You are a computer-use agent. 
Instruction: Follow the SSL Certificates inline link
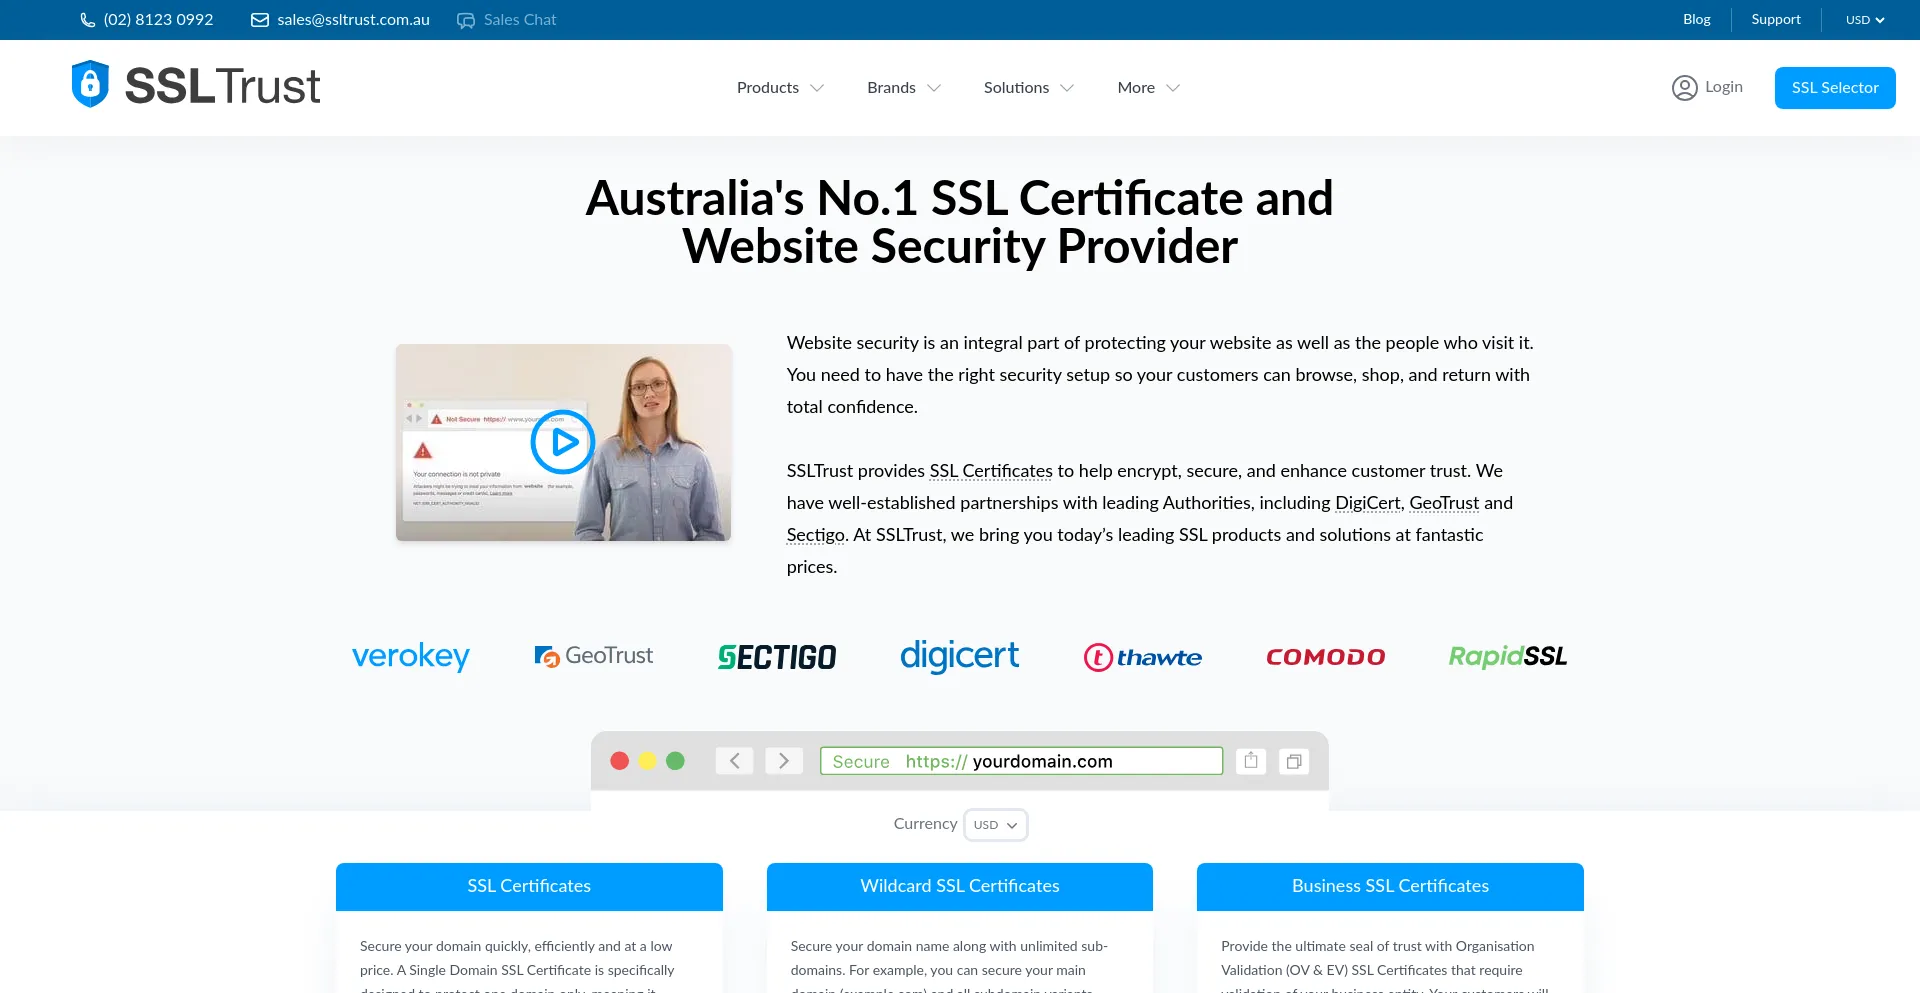[991, 471]
